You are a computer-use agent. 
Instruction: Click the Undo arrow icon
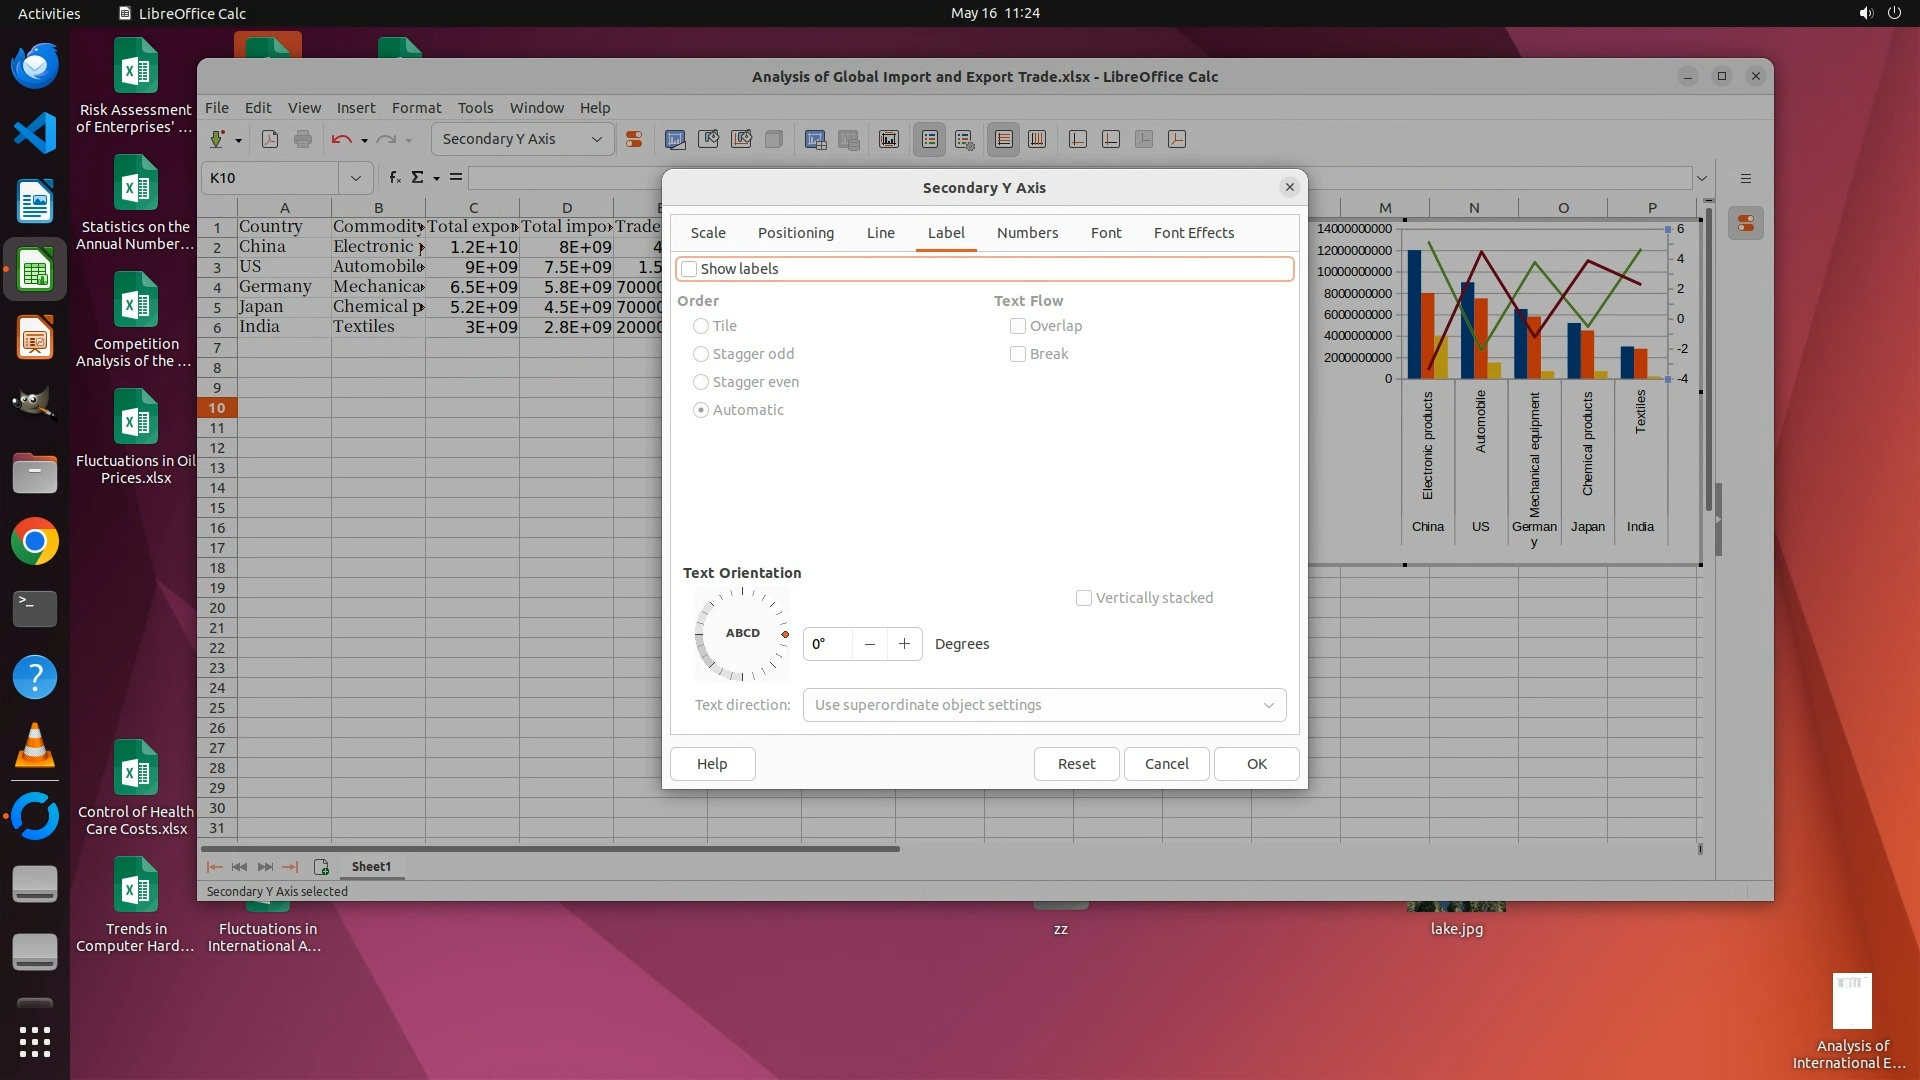341,140
